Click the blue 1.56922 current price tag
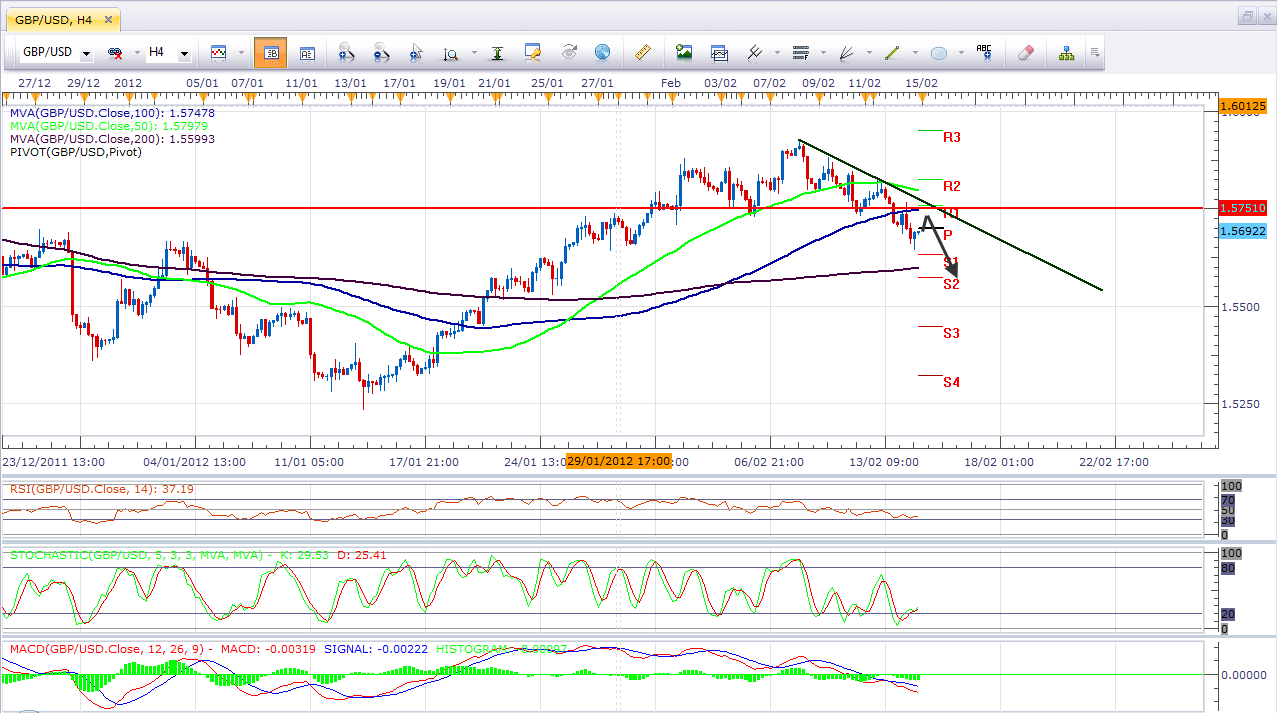 1244,231
